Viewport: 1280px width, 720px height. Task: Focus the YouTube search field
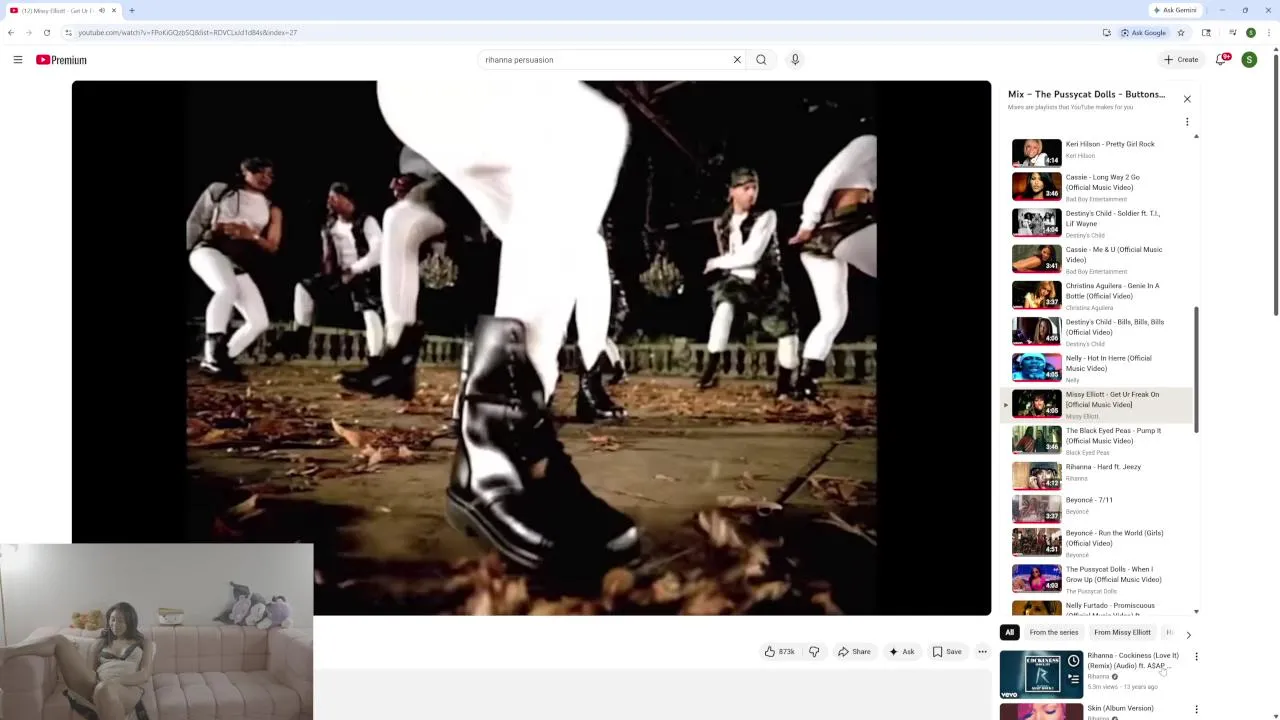click(605, 60)
